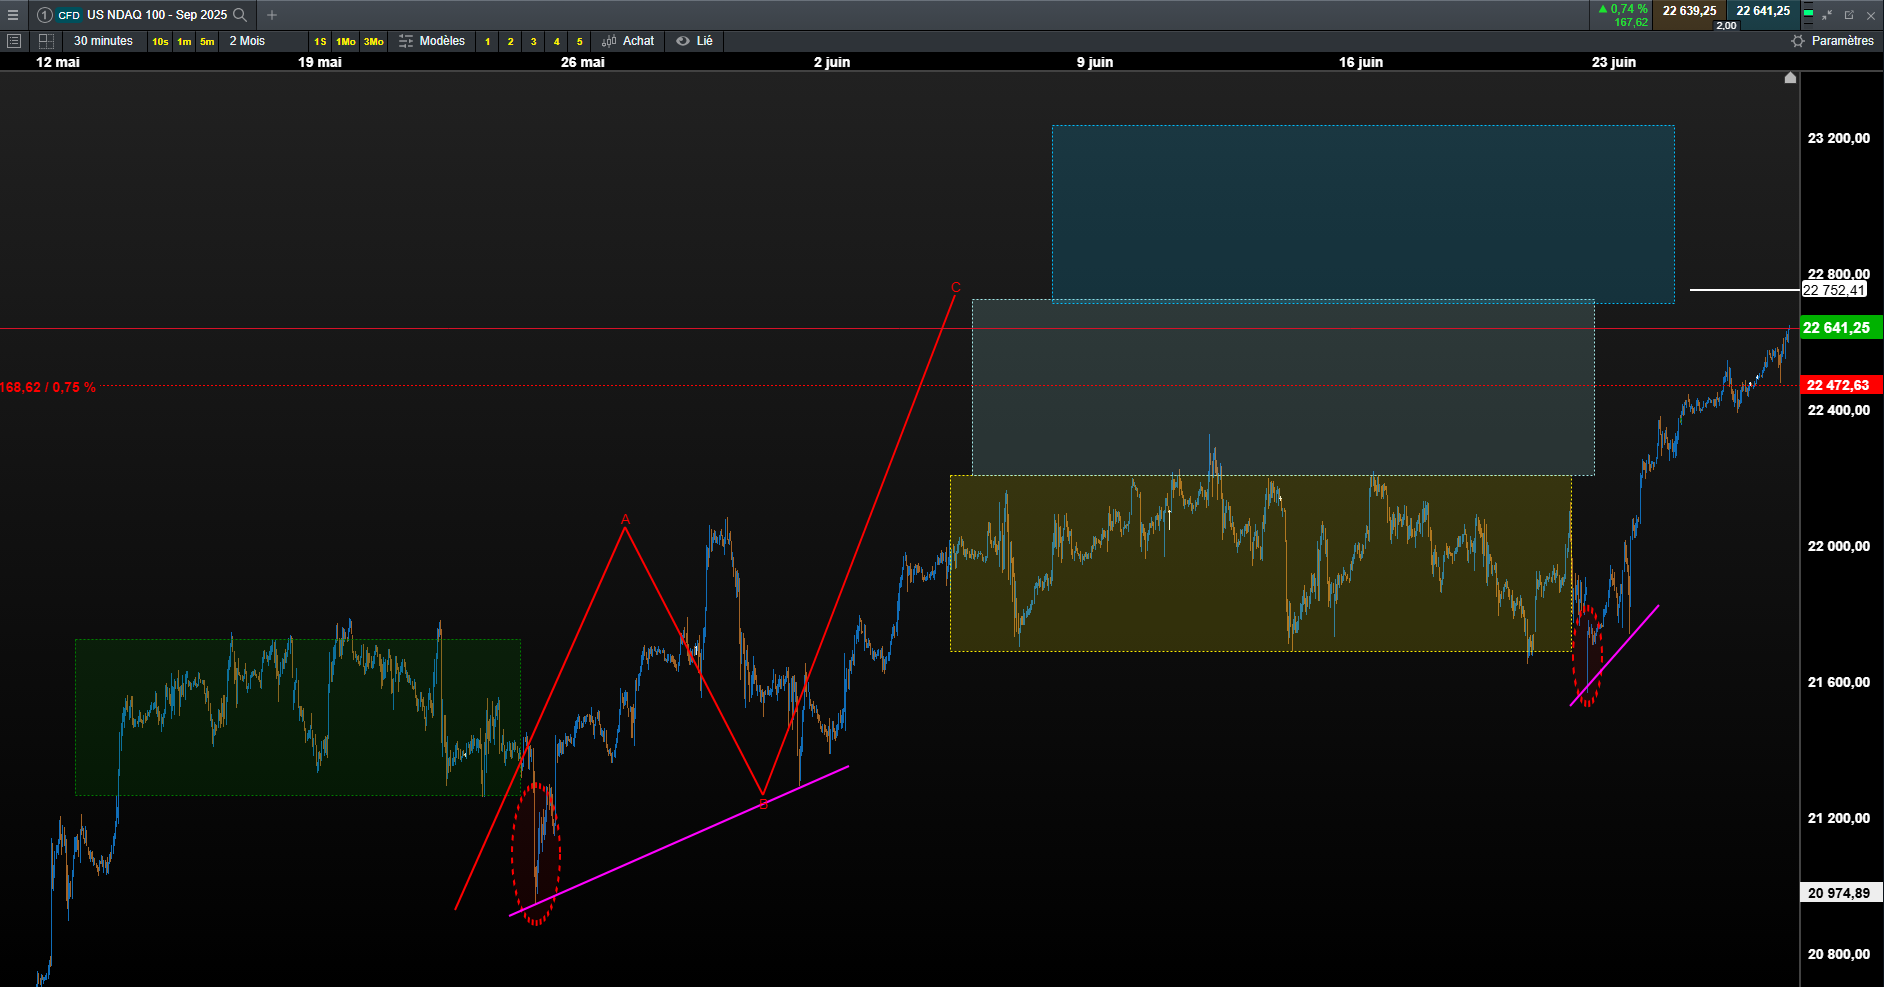Image resolution: width=1884 pixels, height=987 pixels.
Task: Close the chart panel
Action: pyautogui.click(x=1871, y=15)
